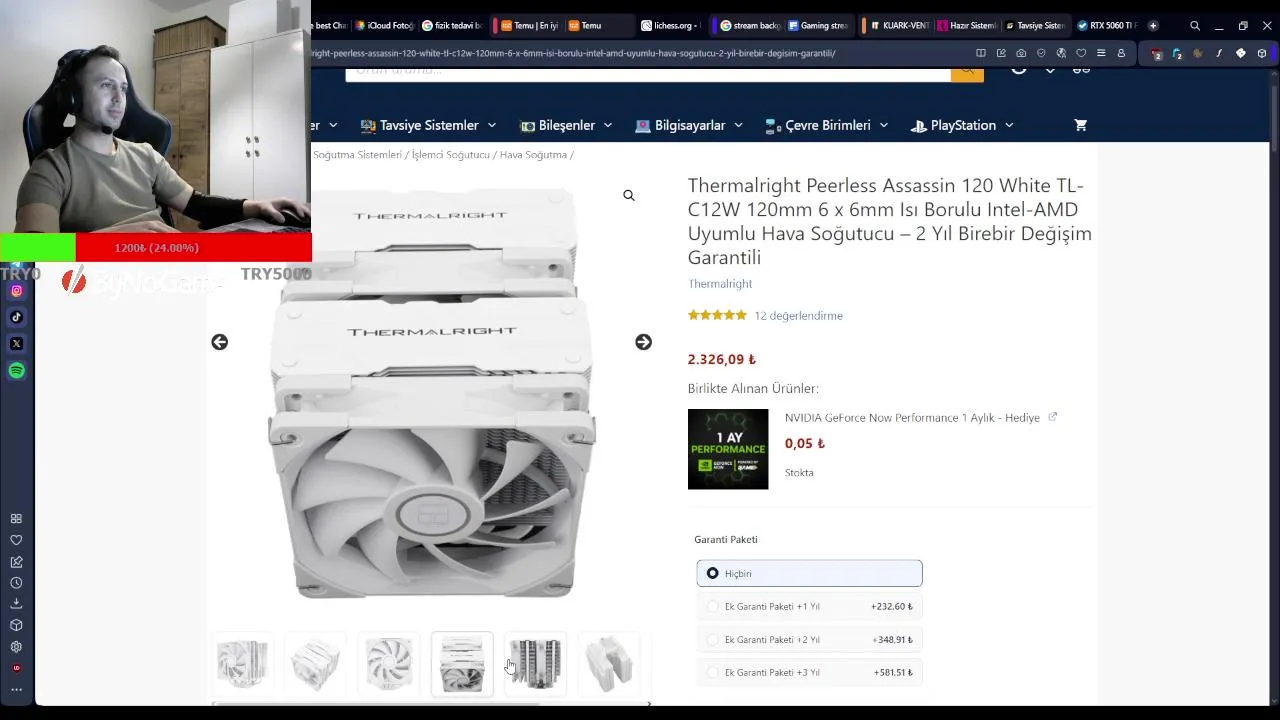
Task: Open Spotify icon in browser sidebar
Action: (16, 371)
